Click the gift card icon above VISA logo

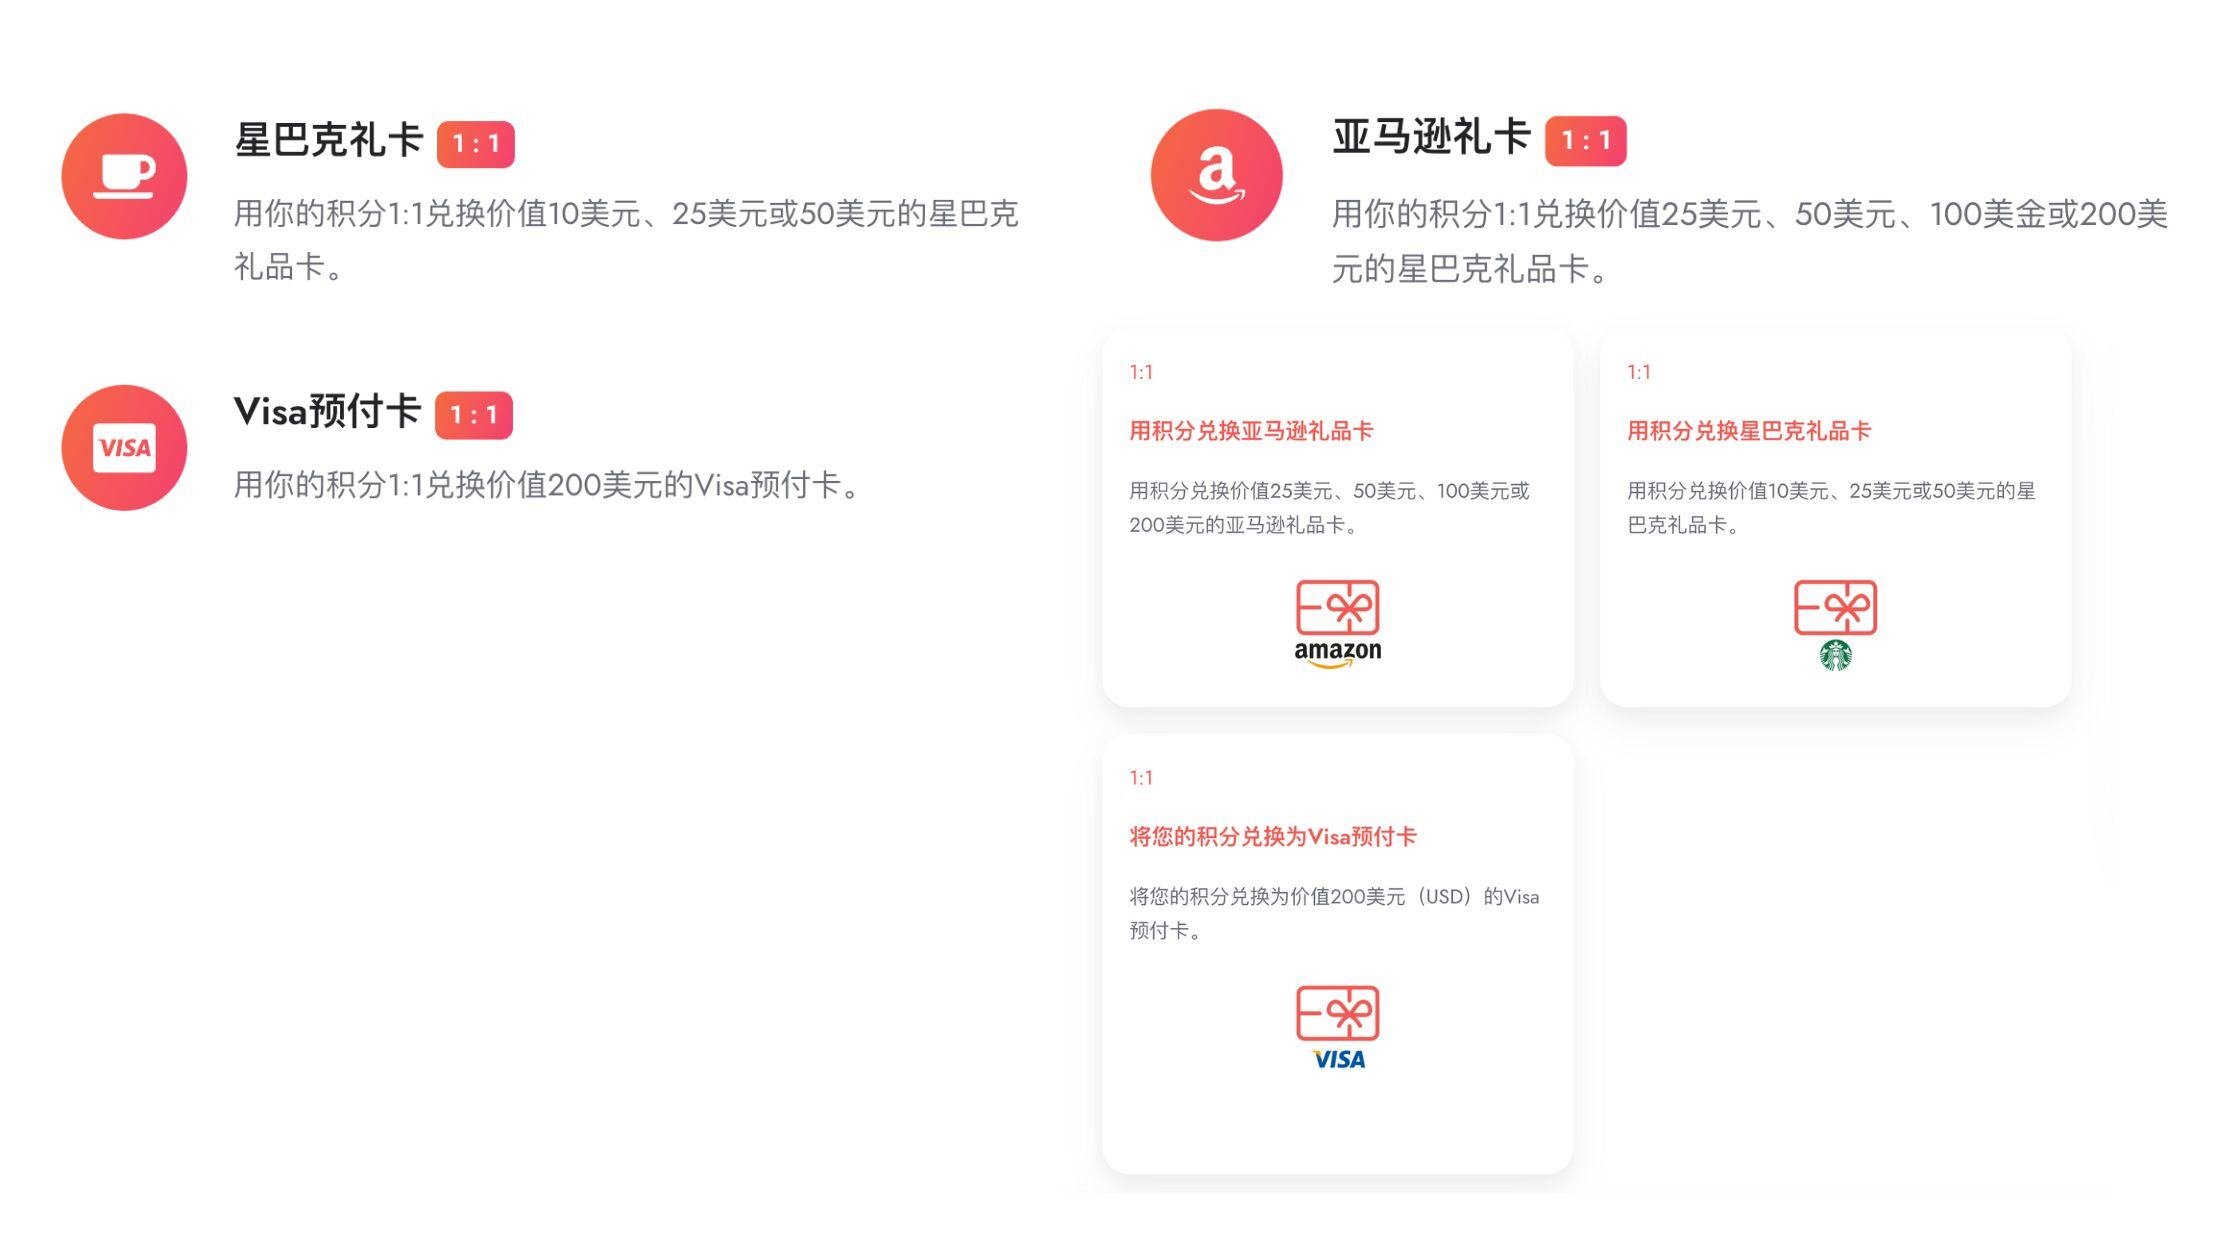click(1338, 1013)
